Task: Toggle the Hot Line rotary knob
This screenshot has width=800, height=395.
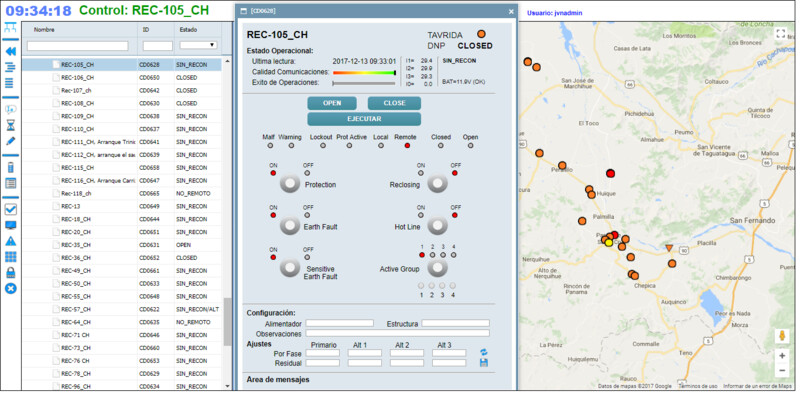Action: coord(437,226)
